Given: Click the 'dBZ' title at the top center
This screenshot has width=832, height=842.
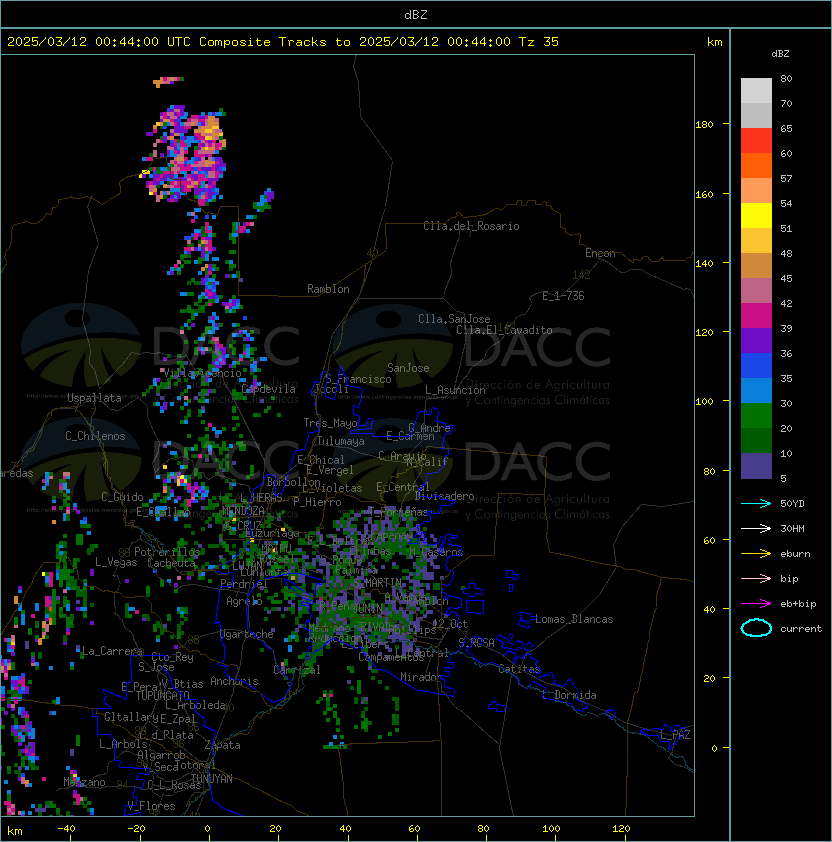Looking at the screenshot, I should [x=416, y=15].
